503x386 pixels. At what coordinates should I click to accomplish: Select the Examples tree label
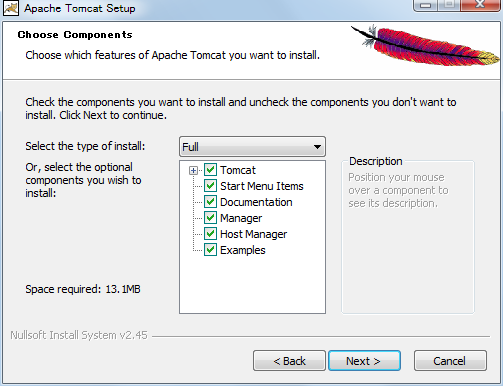click(243, 250)
